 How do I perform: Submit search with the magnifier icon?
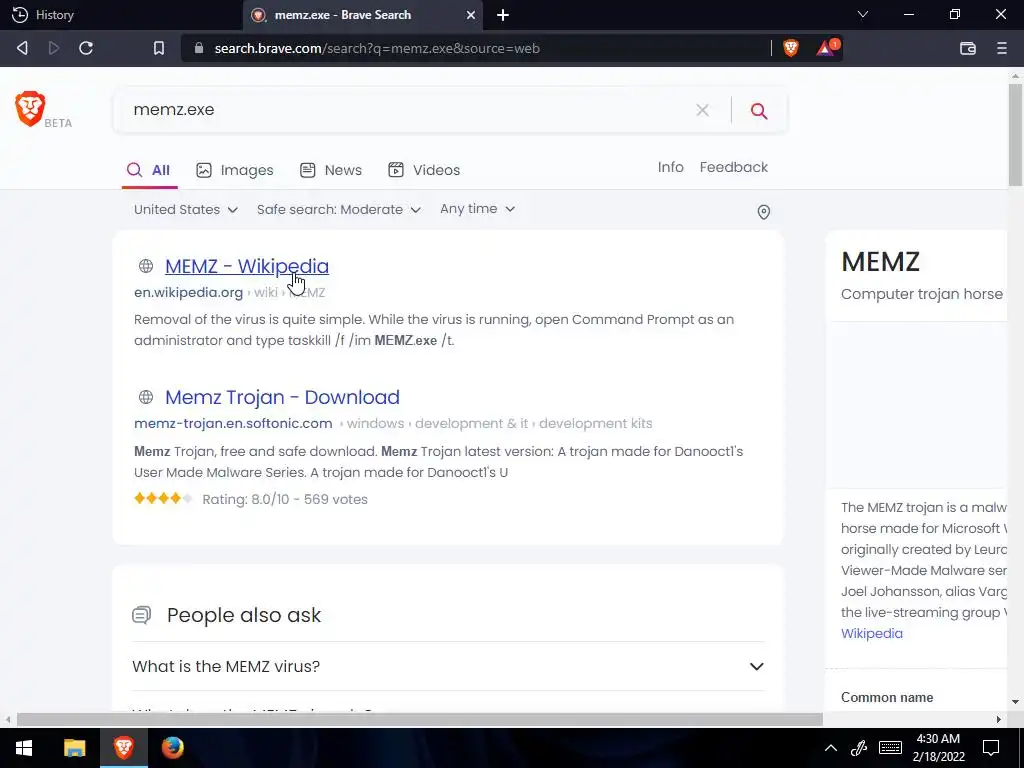(759, 110)
